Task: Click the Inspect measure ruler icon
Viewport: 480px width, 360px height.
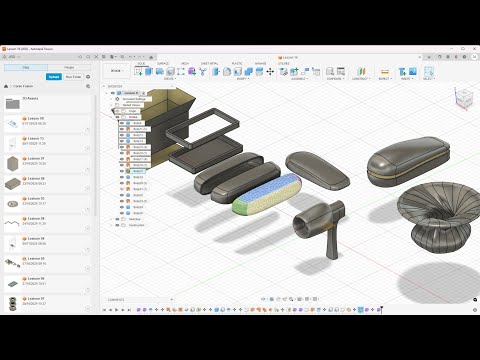Action: (384, 71)
